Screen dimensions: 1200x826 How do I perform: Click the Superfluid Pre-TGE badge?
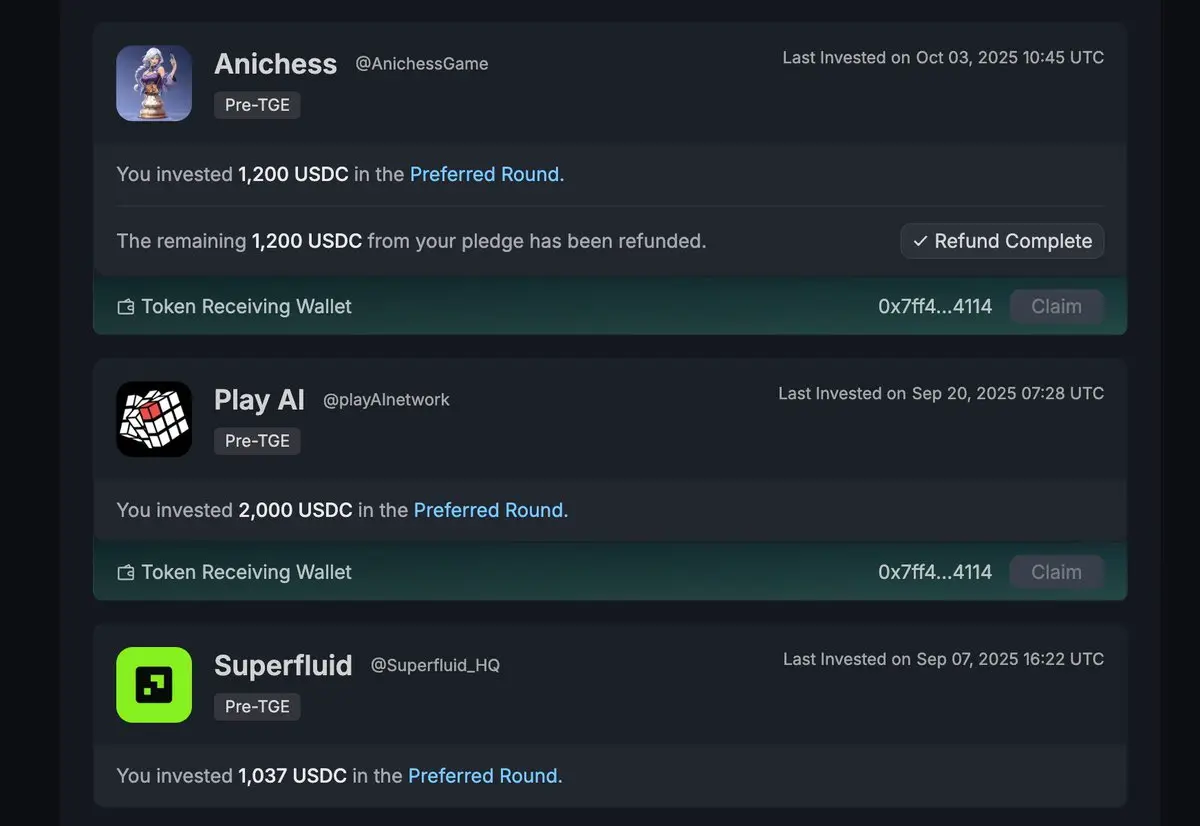(x=257, y=707)
